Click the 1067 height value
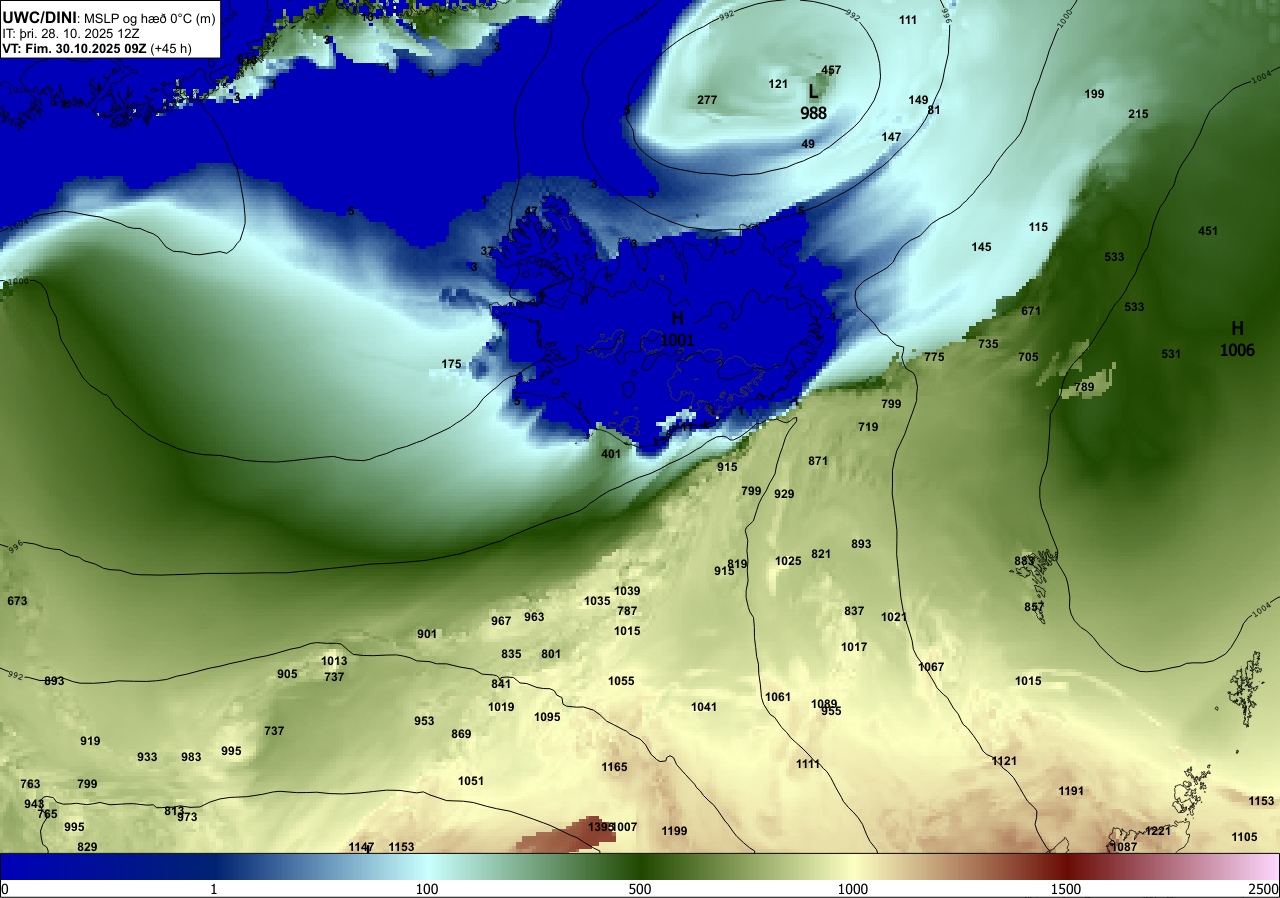The width and height of the screenshot is (1280, 898). [931, 667]
